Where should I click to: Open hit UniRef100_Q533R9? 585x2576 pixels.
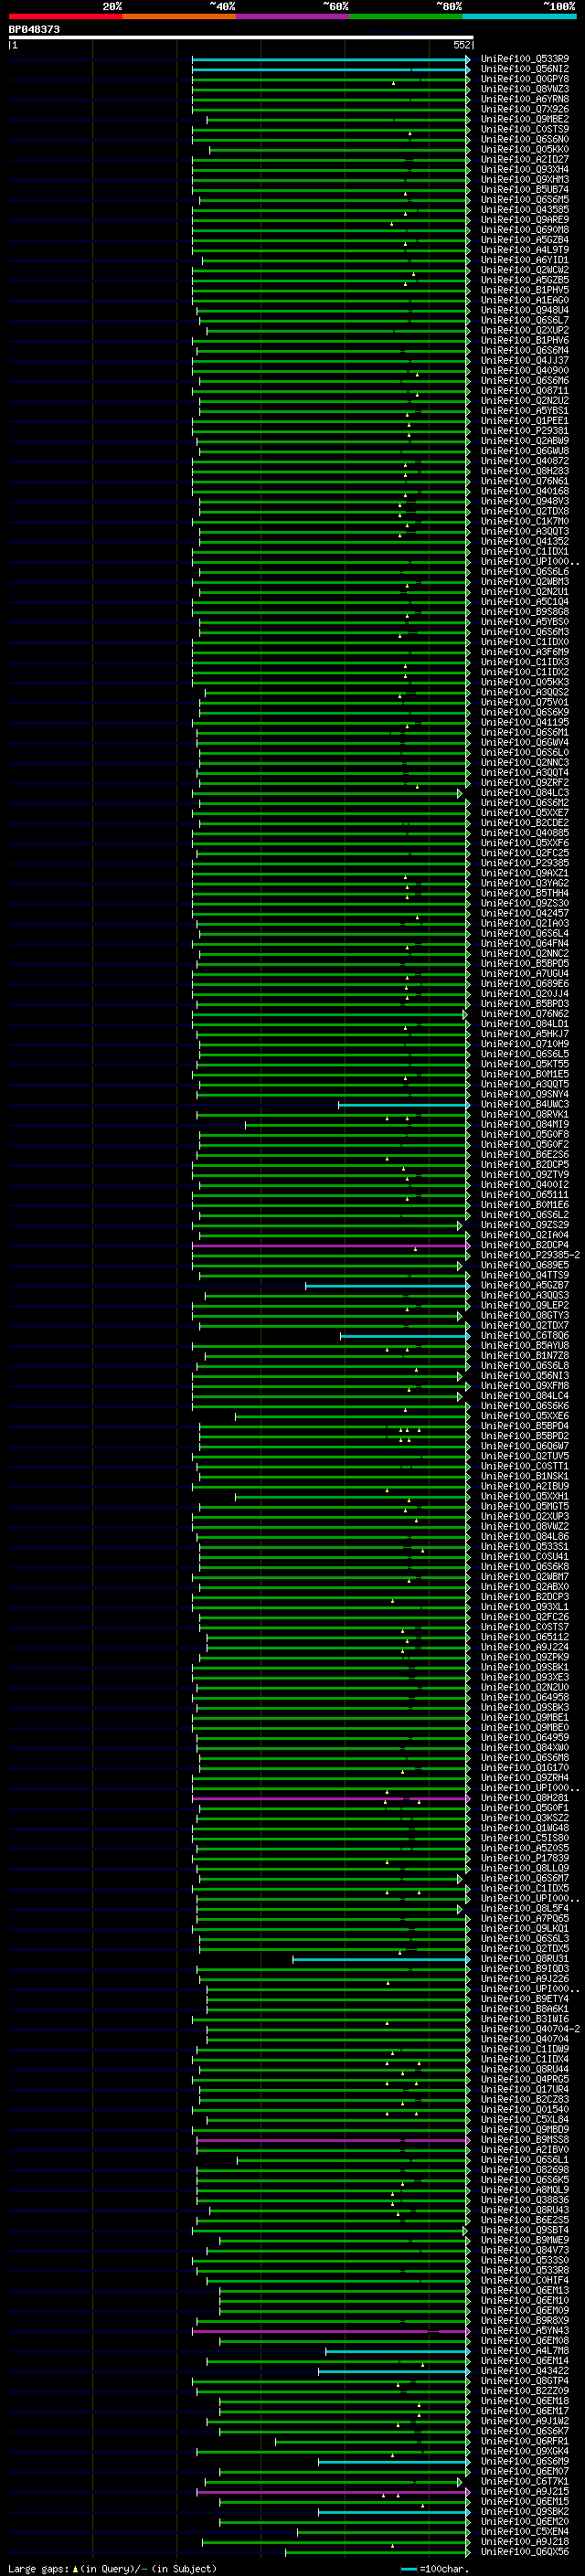point(525,59)
